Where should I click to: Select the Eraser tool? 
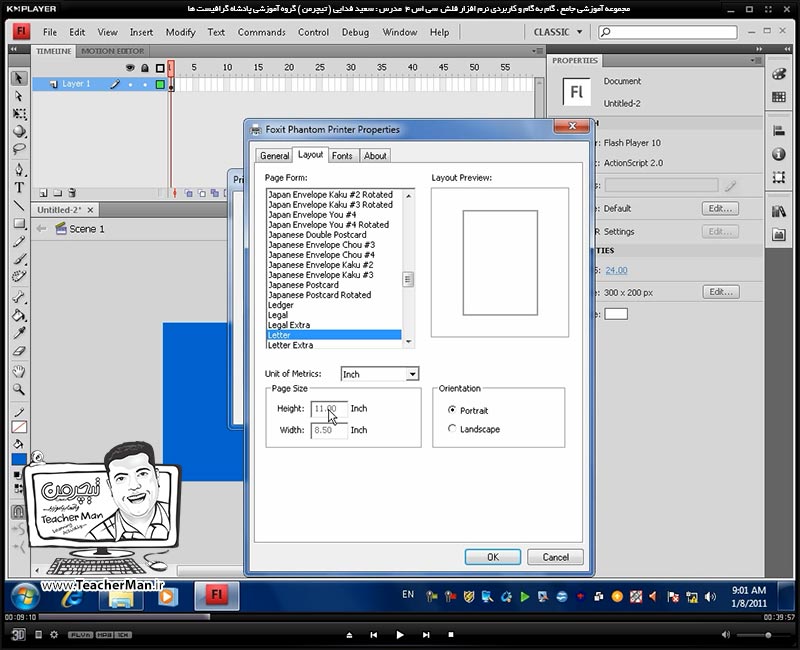19,351
